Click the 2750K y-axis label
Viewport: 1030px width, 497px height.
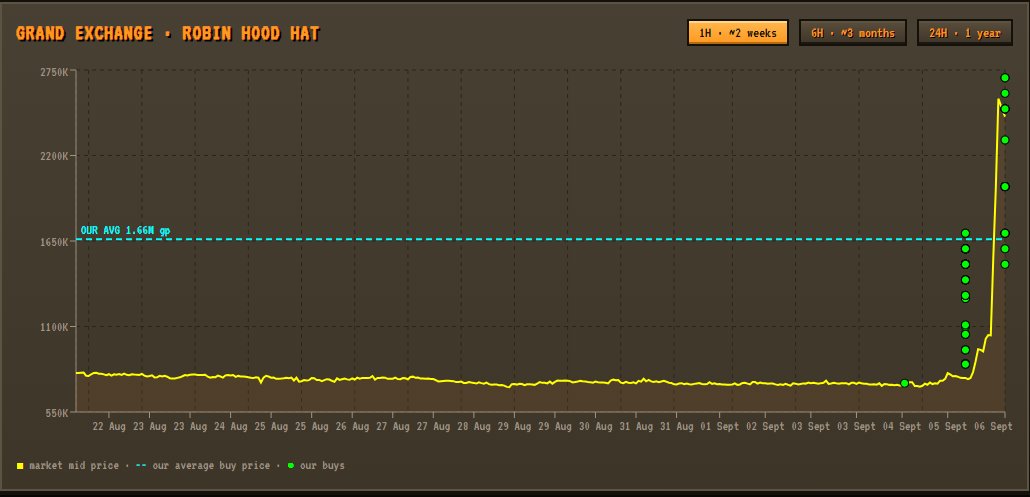(55, 72)
